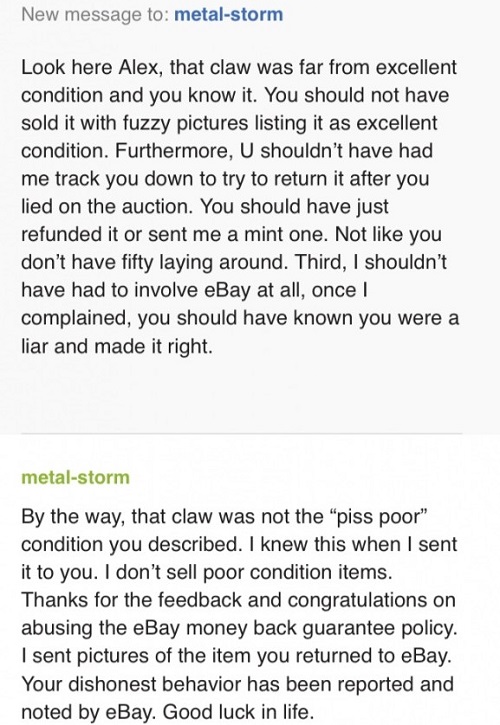Open the green metal-storm sender name
The width and height of the screenshot is (500, 725).
[75, 477]
